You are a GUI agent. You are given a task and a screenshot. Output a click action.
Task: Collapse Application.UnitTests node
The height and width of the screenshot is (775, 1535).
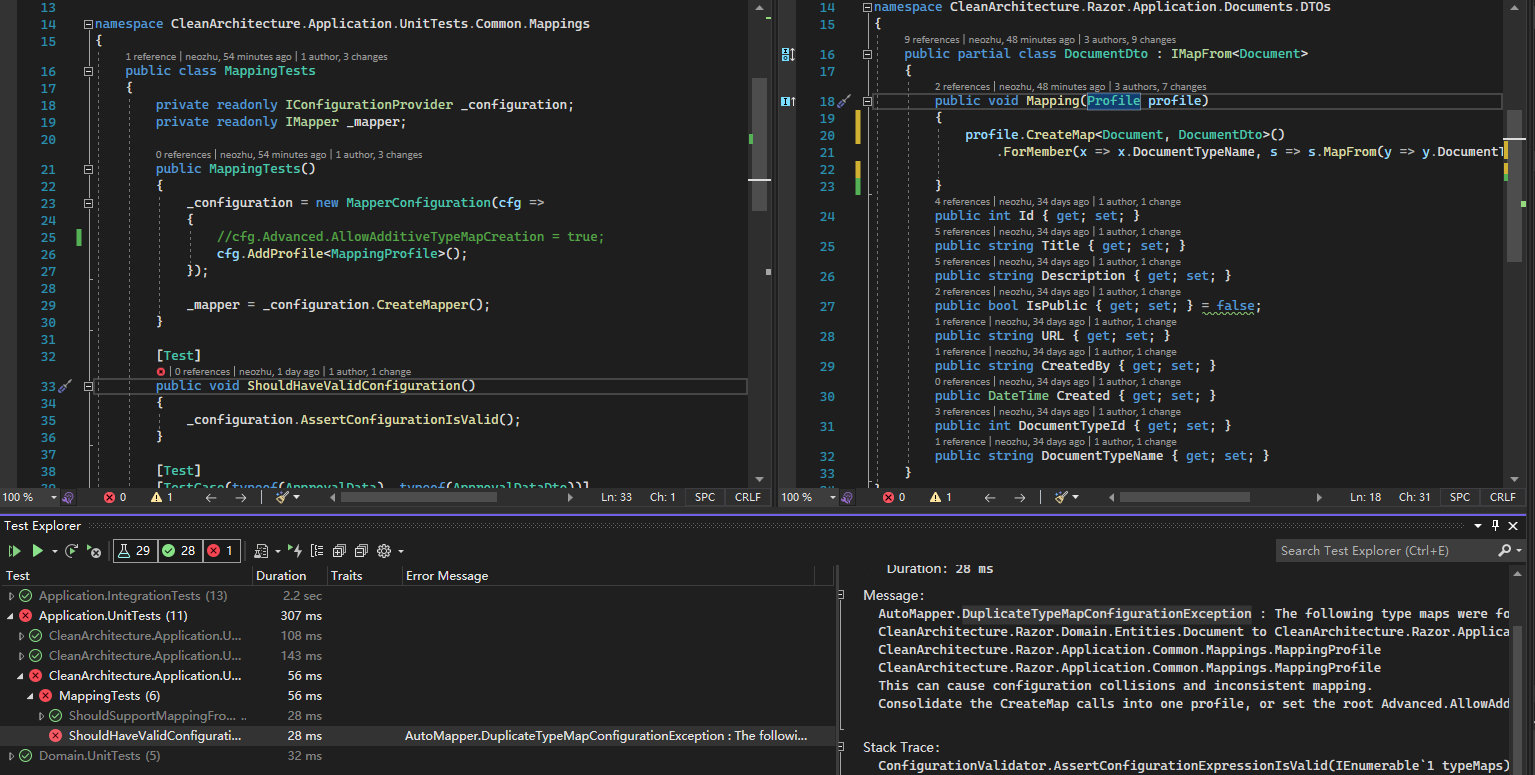(x=11, y=616)
